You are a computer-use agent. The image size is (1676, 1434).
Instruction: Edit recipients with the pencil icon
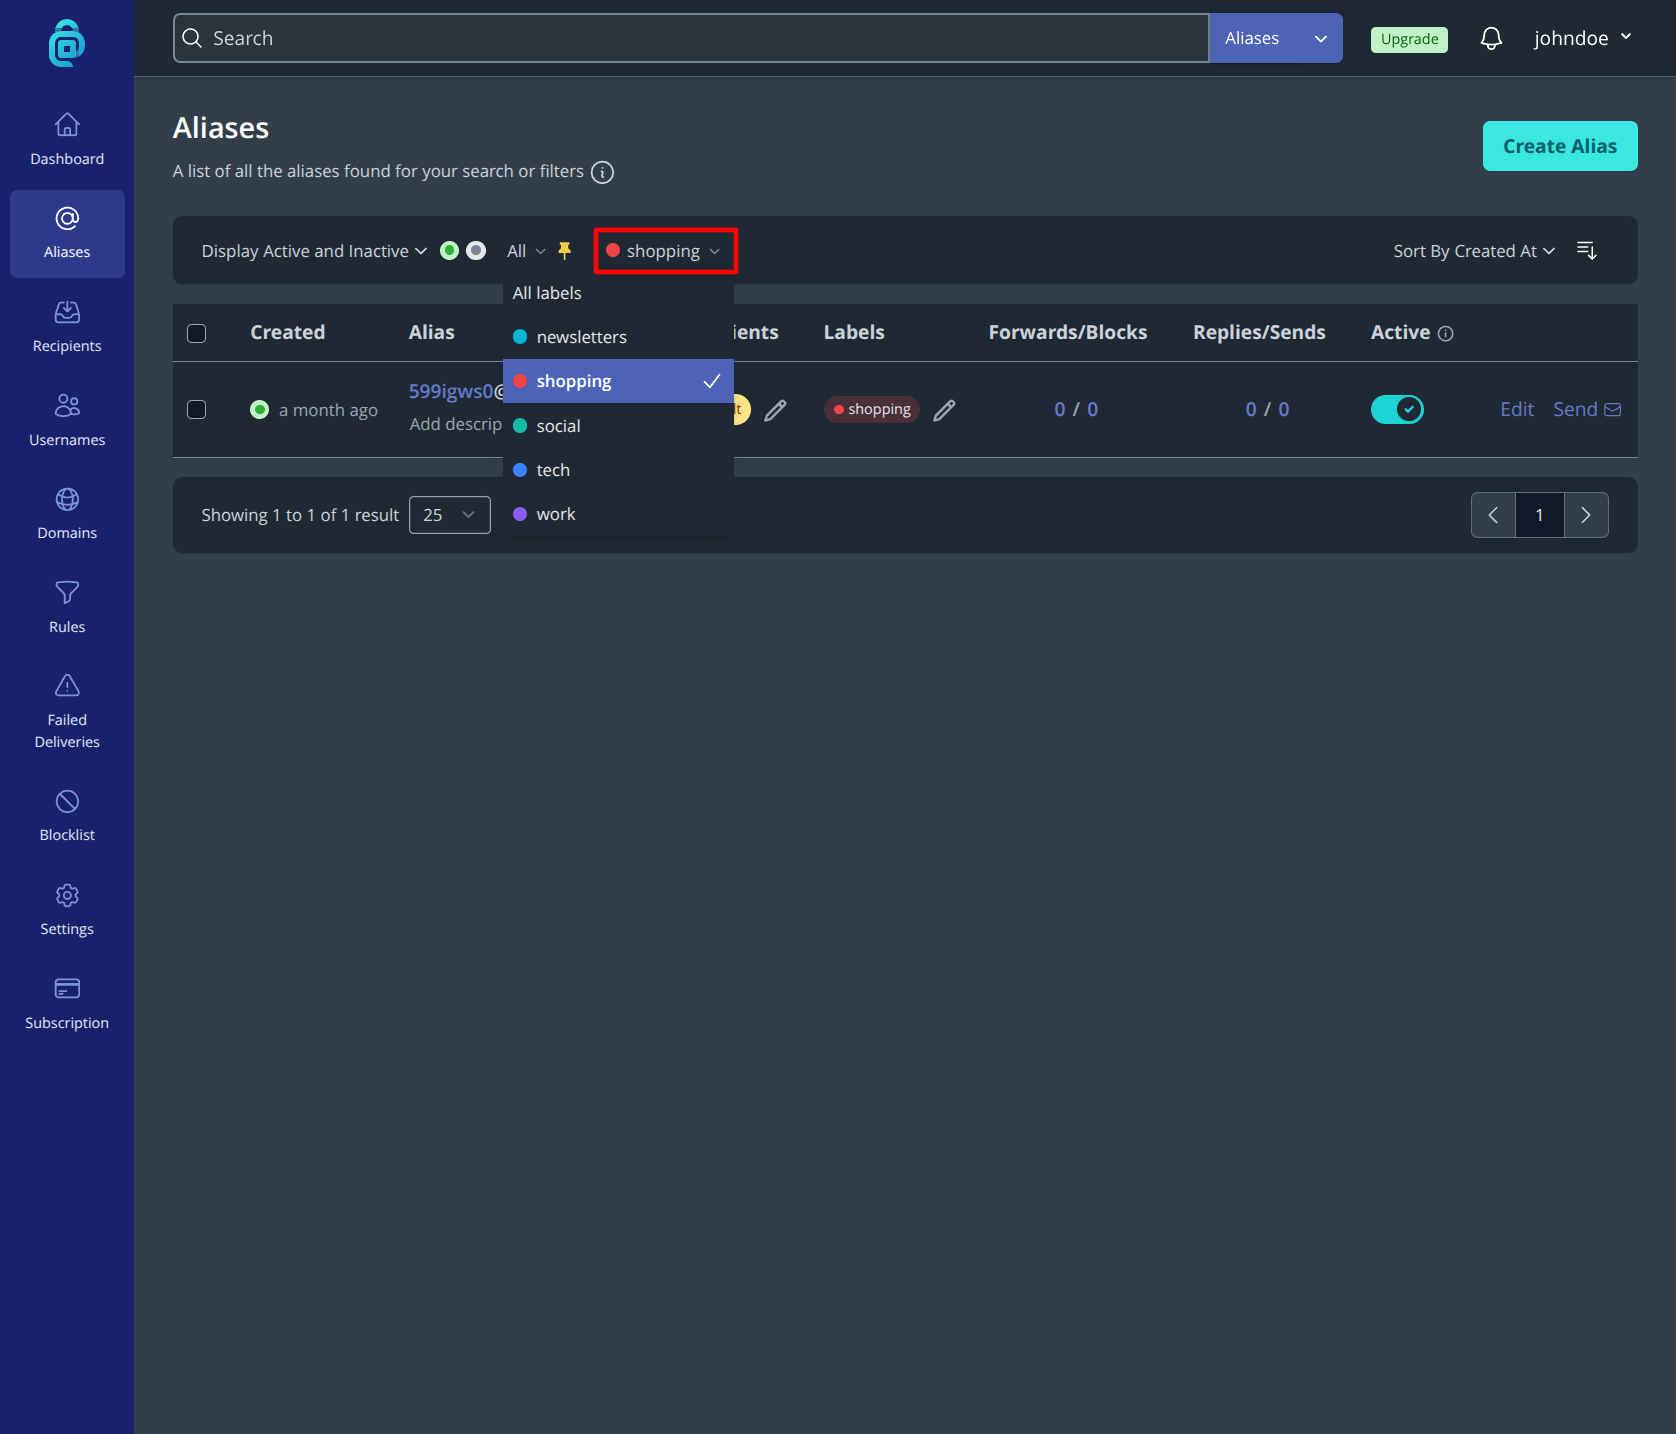(775, 410)
